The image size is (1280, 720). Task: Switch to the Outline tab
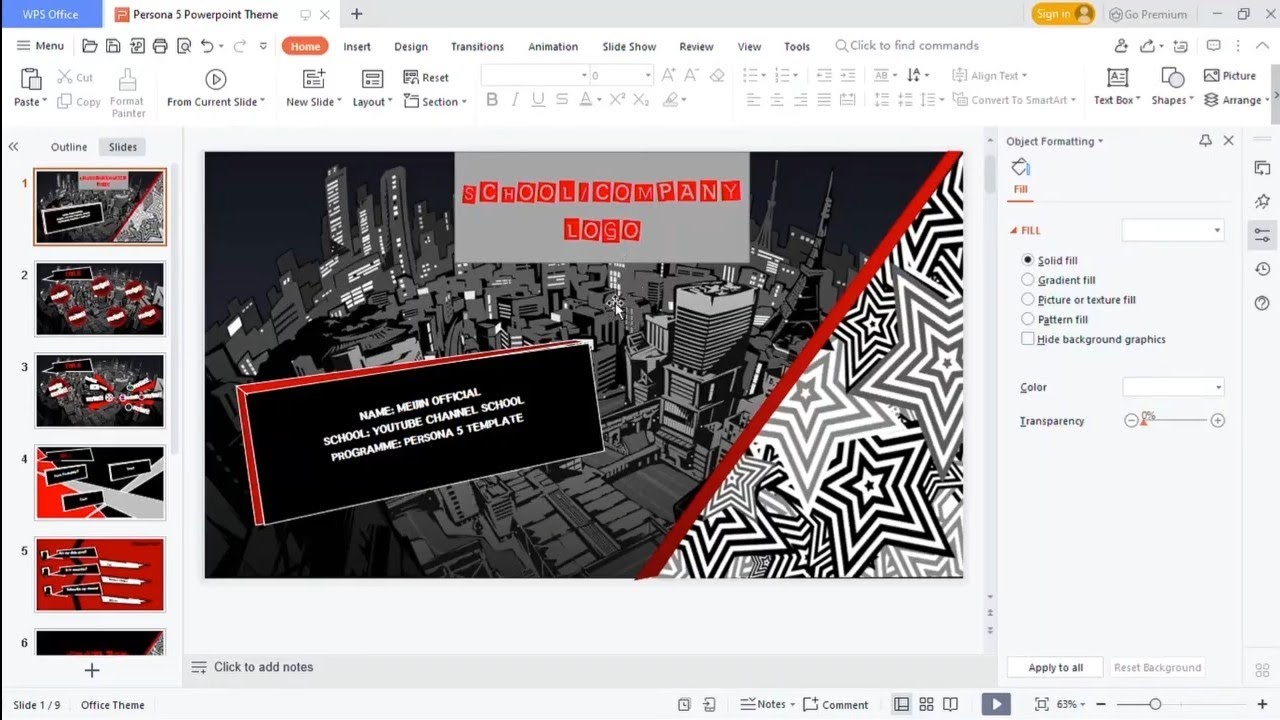69,147
